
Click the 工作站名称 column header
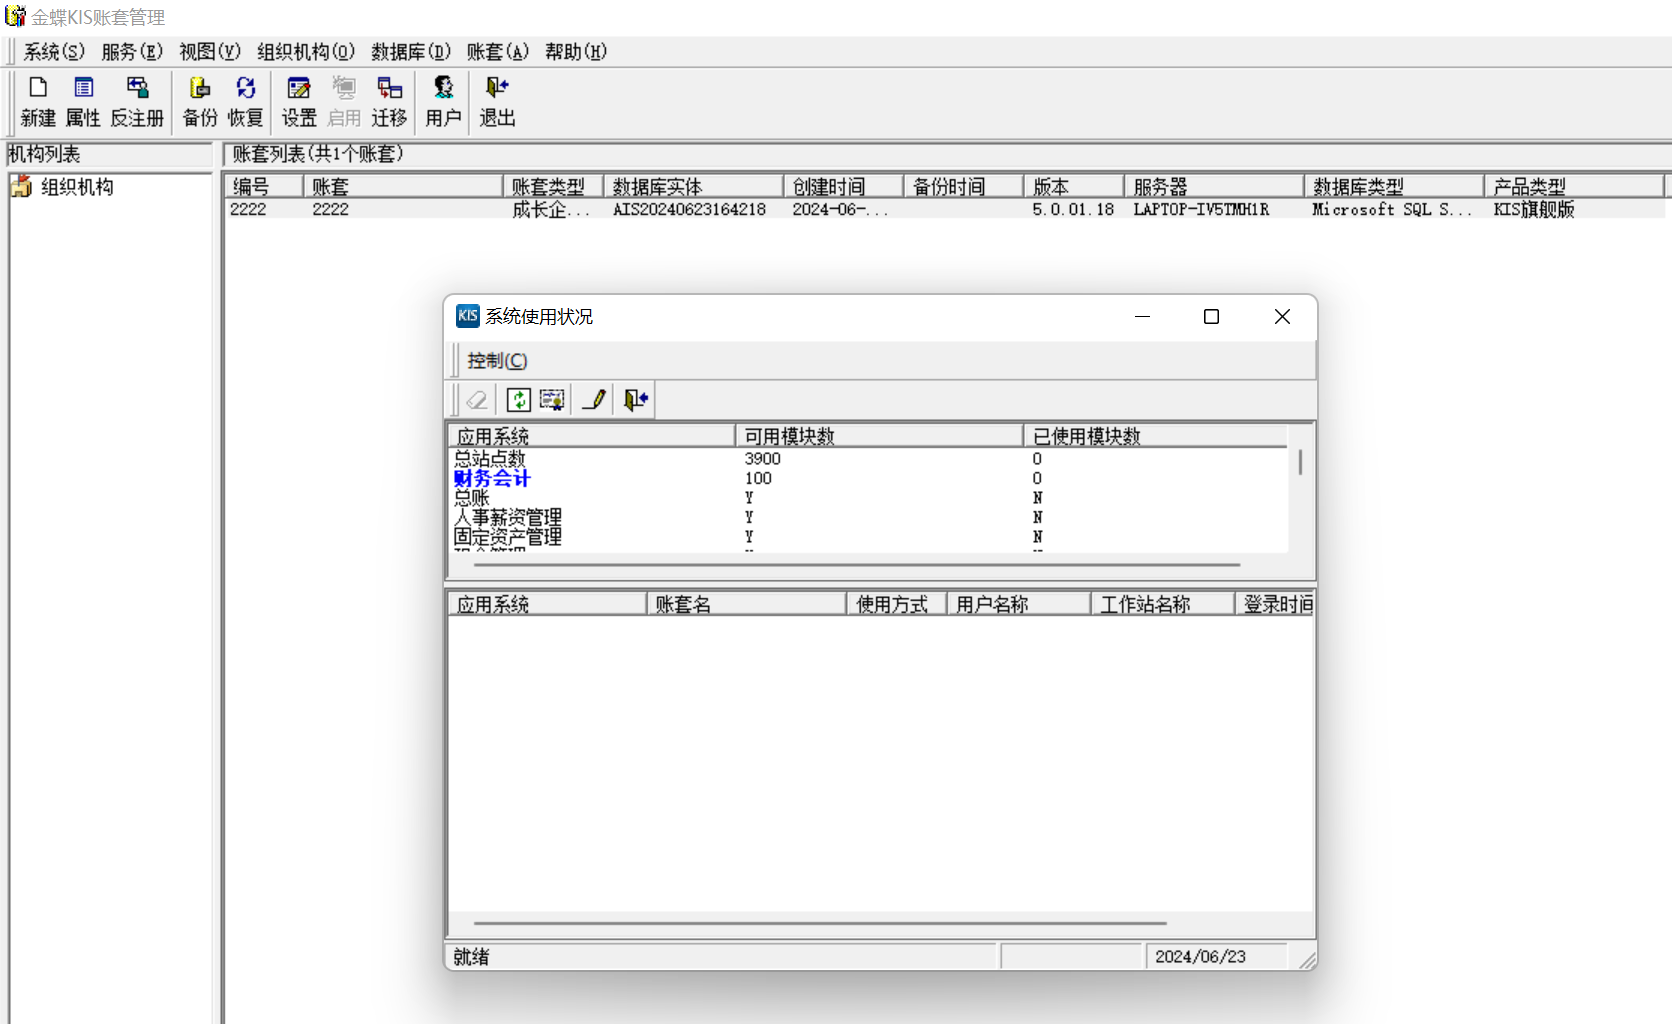click(x=1163, y=604)
